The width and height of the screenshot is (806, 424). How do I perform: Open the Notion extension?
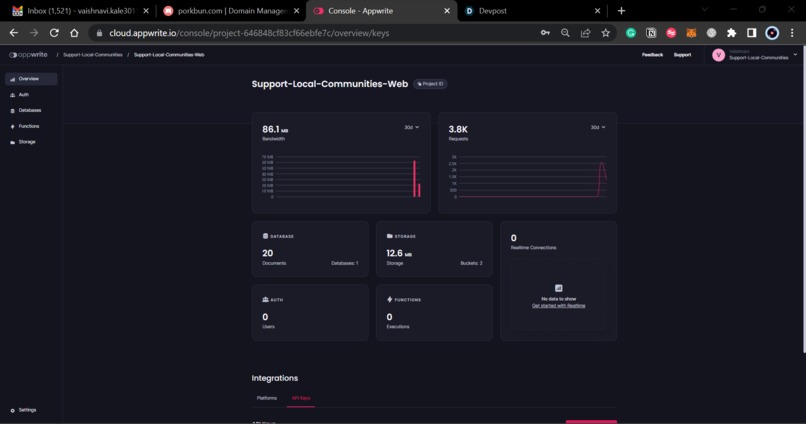point(651,33)
